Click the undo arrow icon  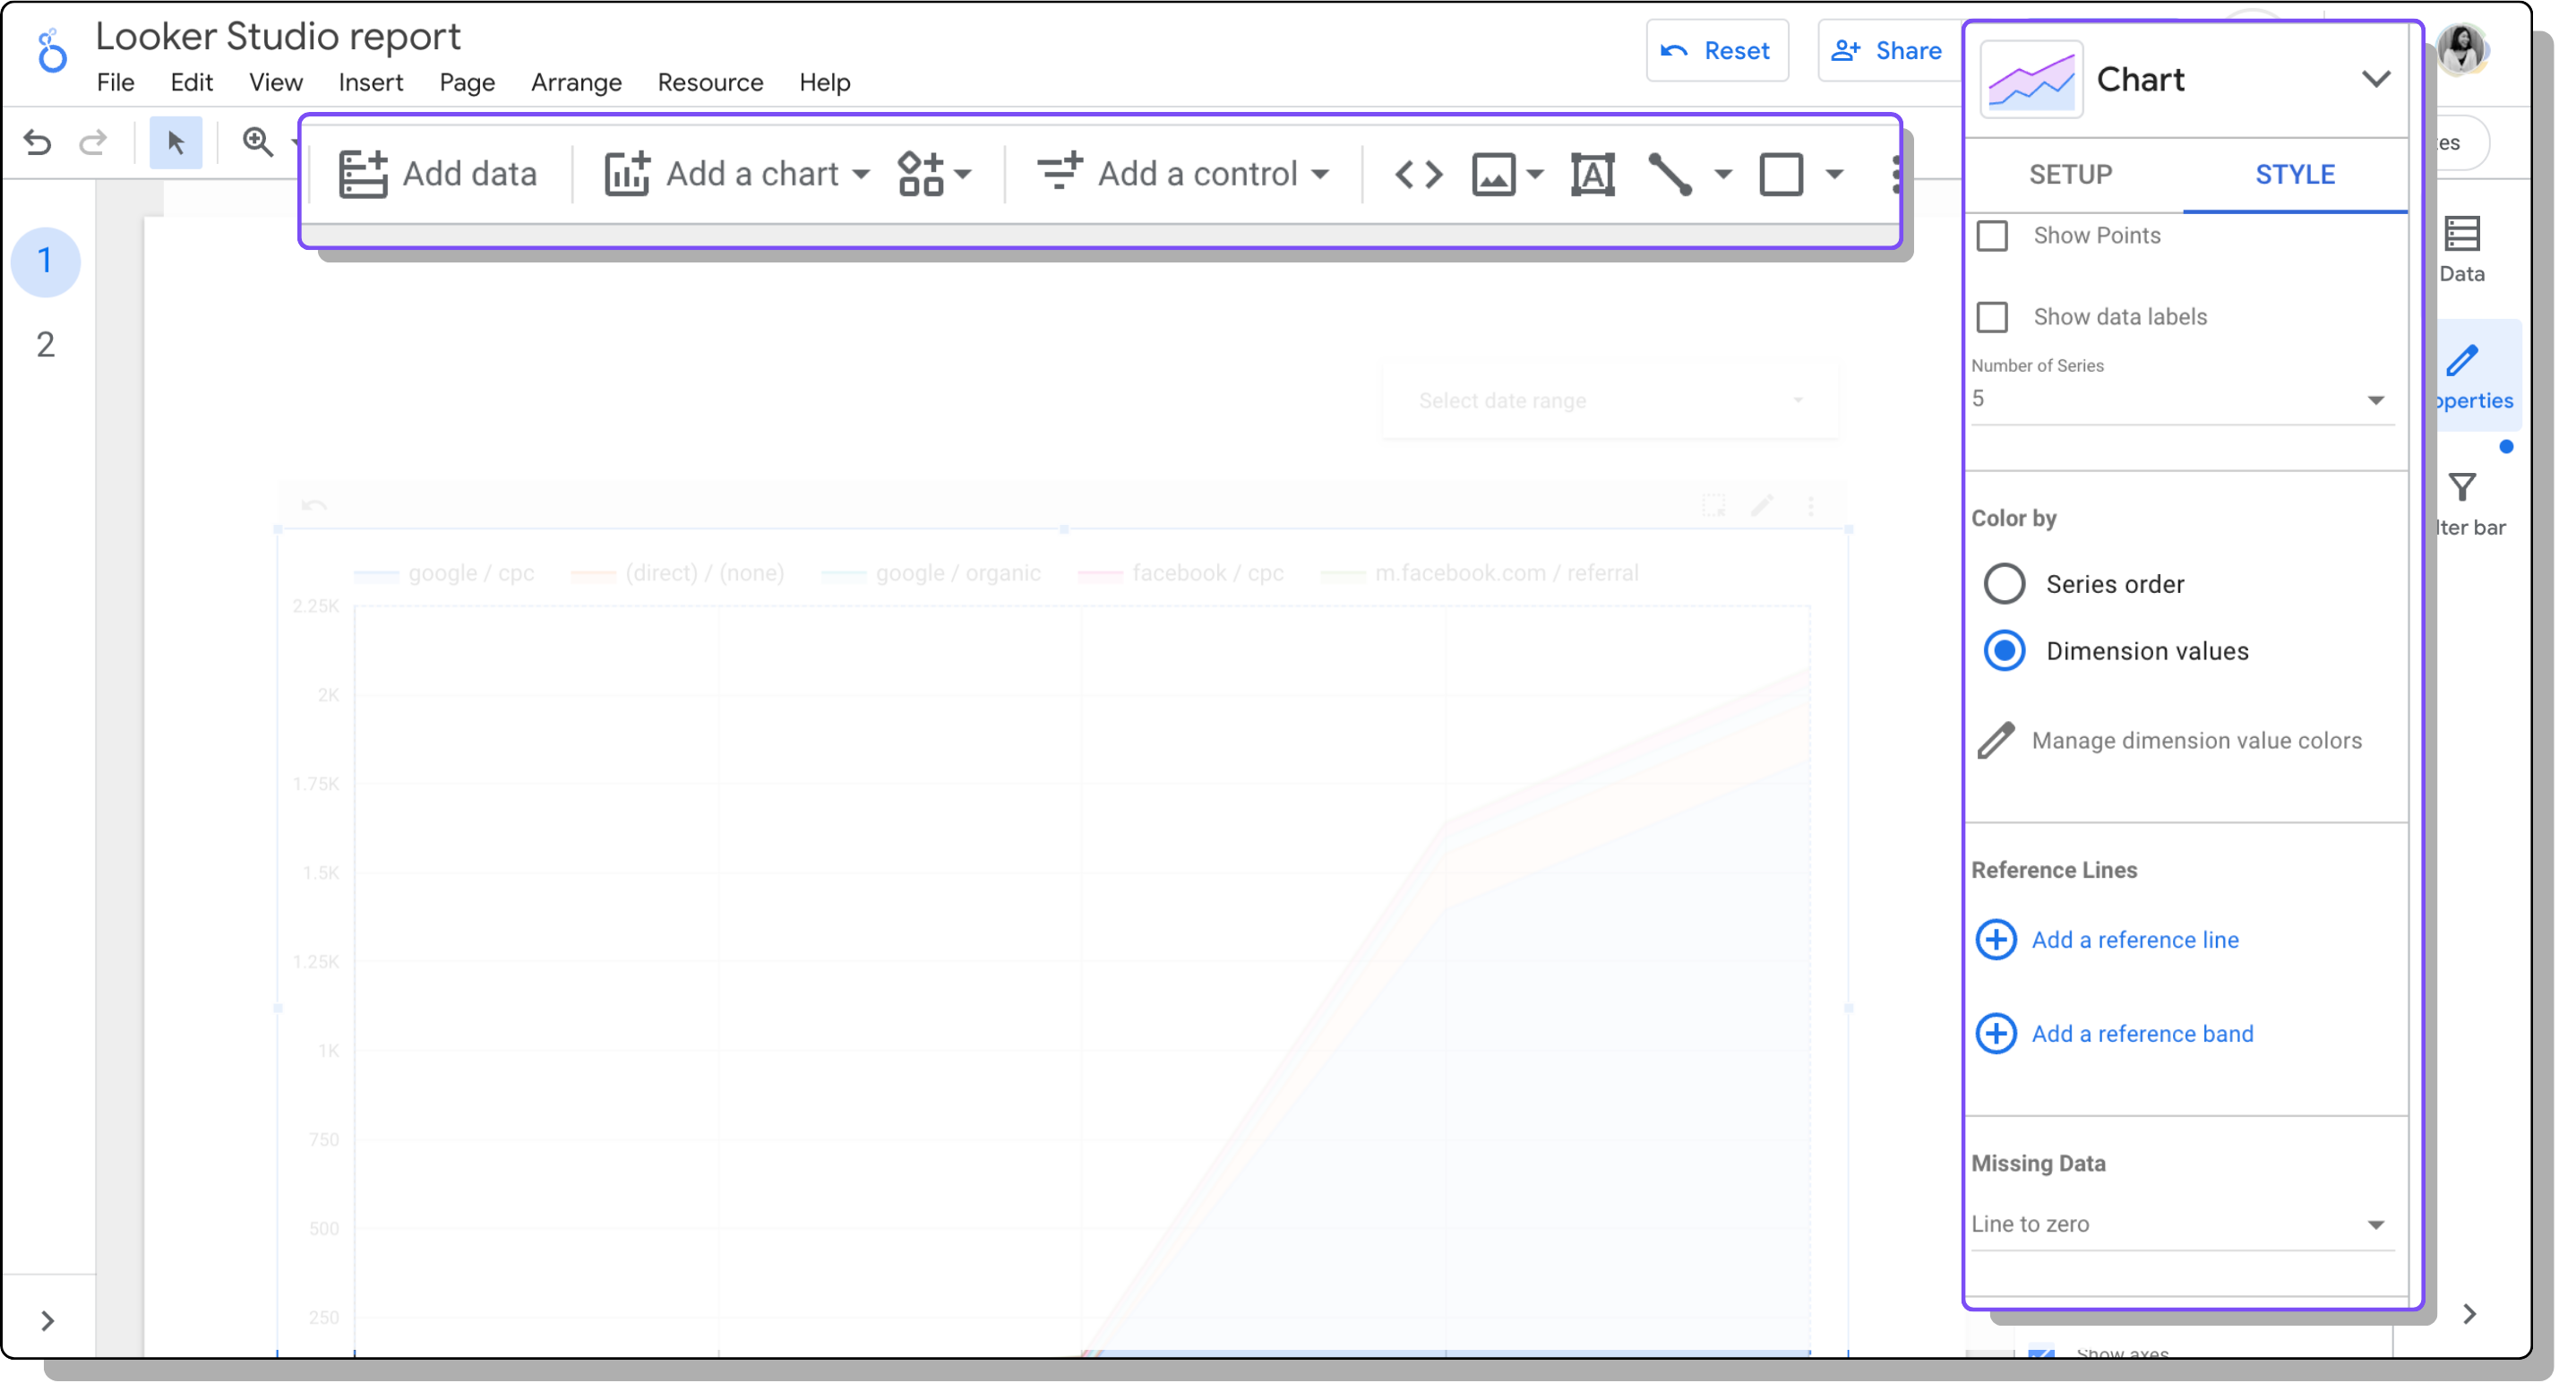37,142
